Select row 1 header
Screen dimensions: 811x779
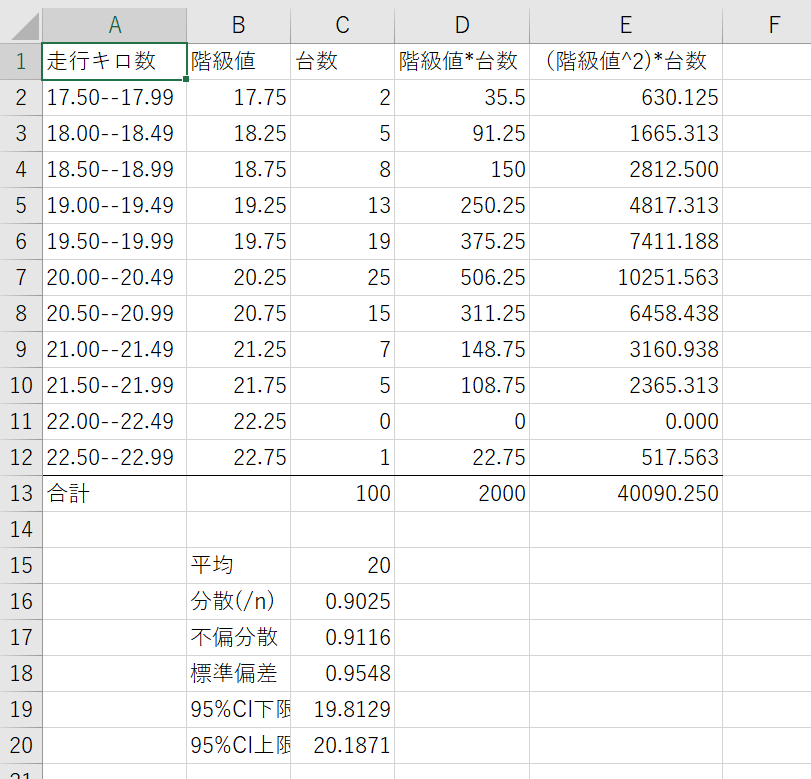[x=21, y=62]
